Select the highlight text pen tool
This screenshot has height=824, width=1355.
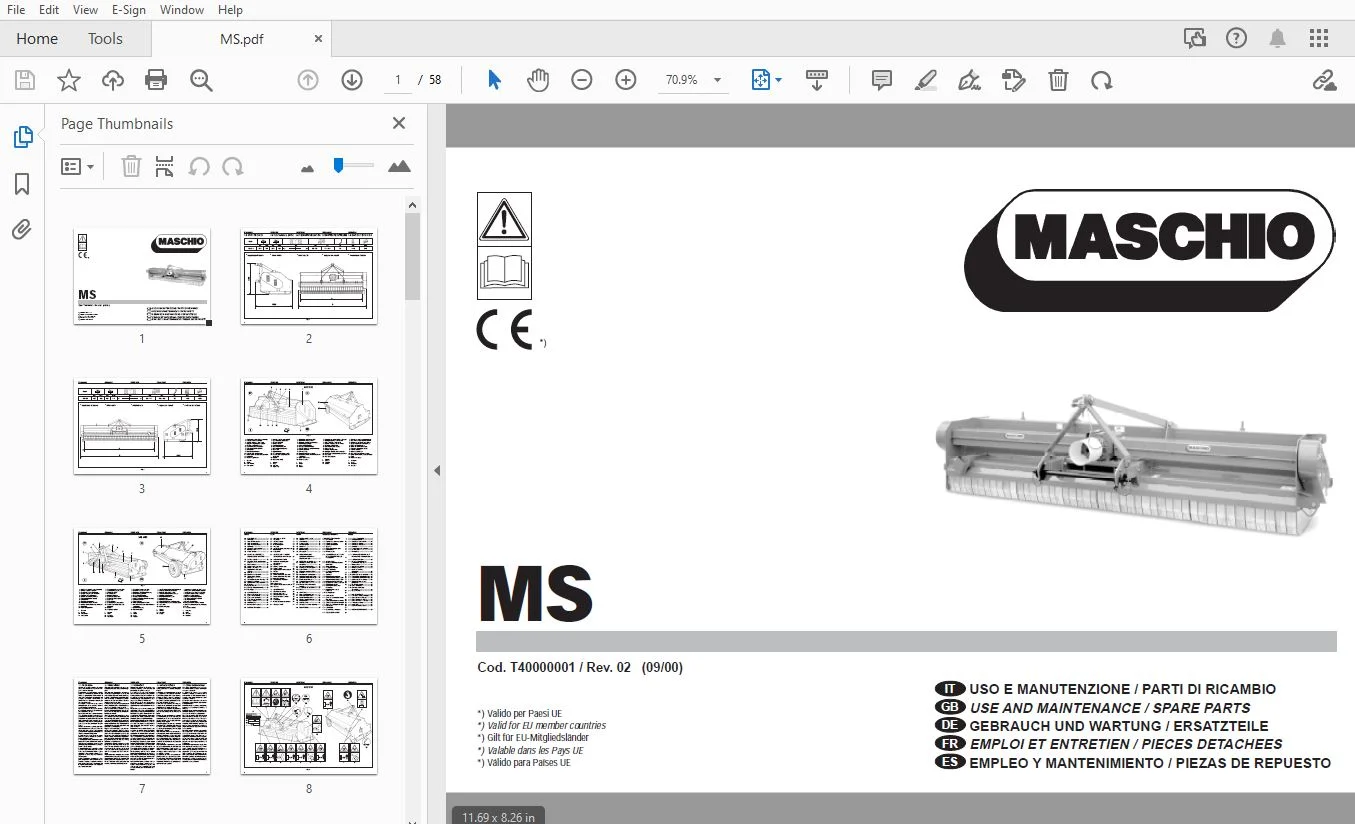point(926,80)
